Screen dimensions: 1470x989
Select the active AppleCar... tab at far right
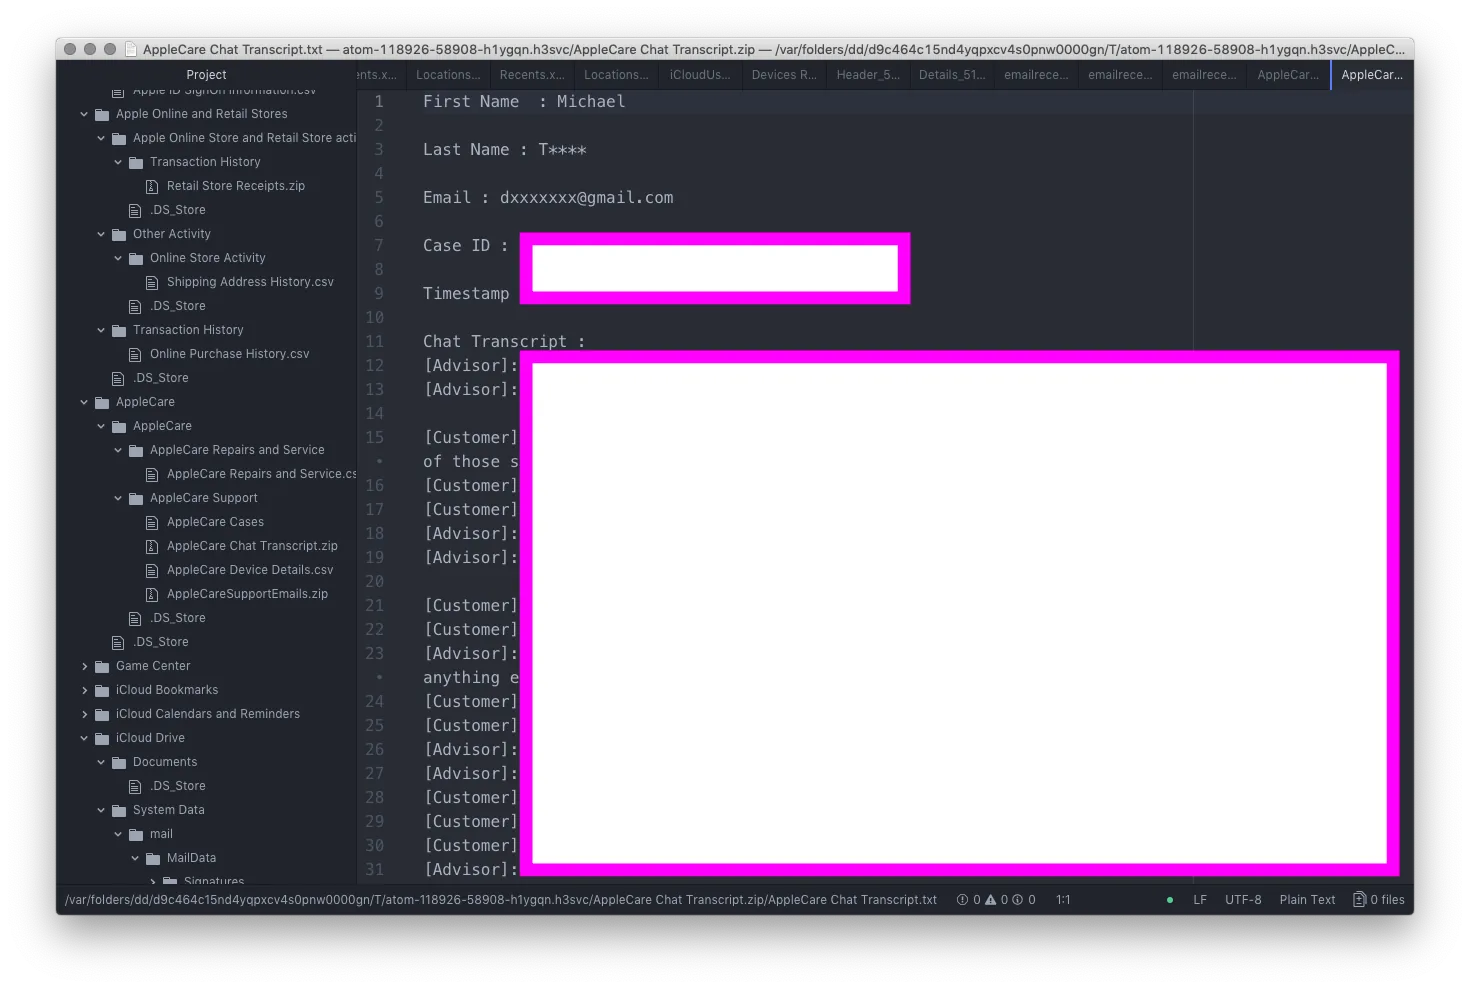tap(1372, 75)
